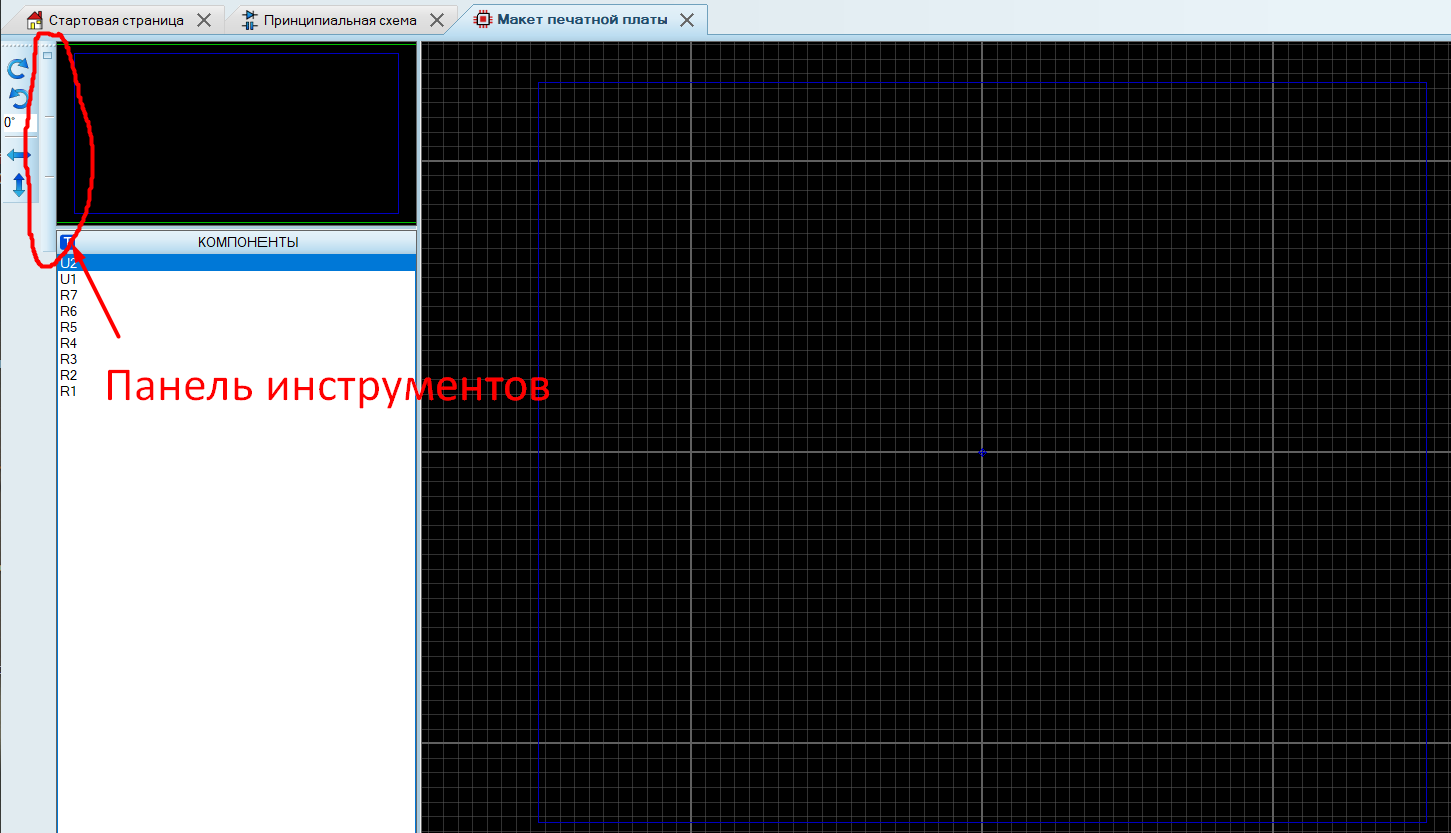Close the Стартовая страница tab
Screen dimensions: 1451x833
(x=204, y=20)
